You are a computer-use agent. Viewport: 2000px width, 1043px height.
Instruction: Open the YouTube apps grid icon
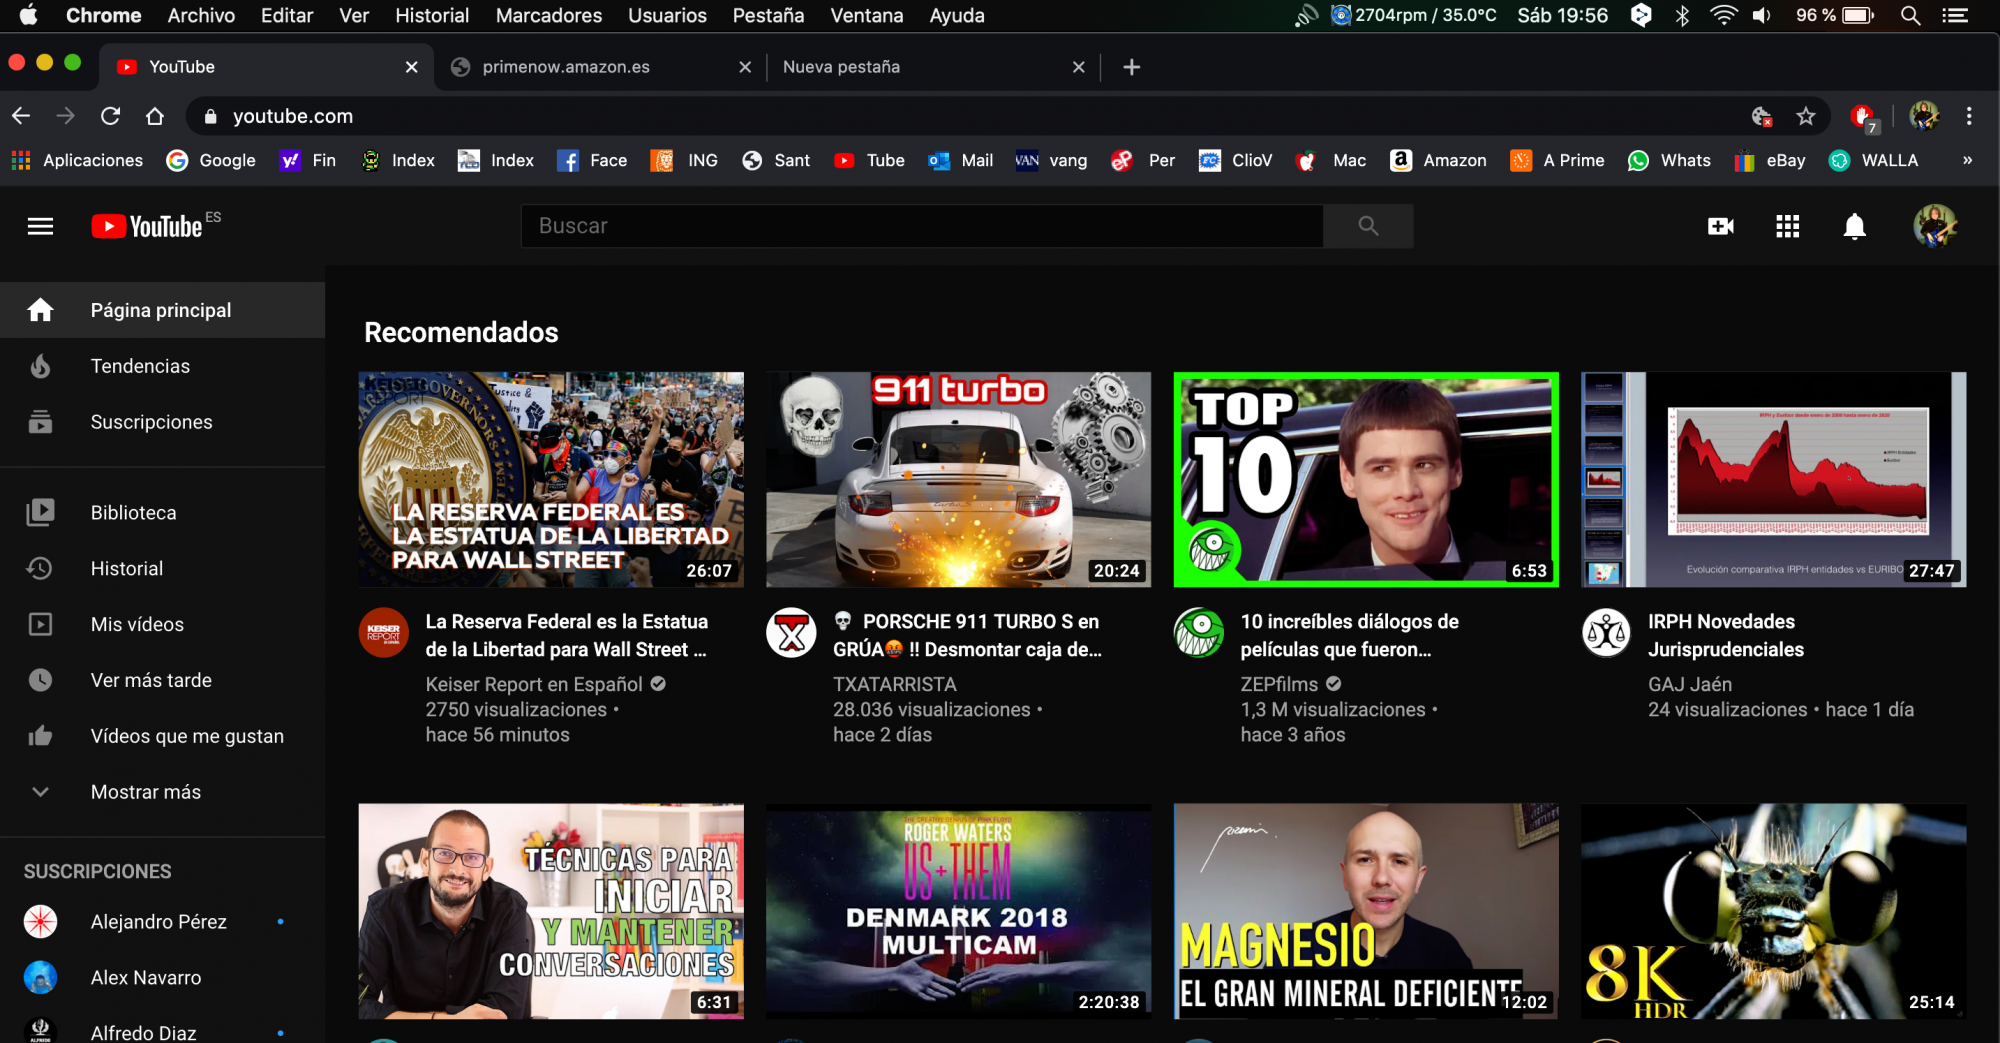[1787, 227]
